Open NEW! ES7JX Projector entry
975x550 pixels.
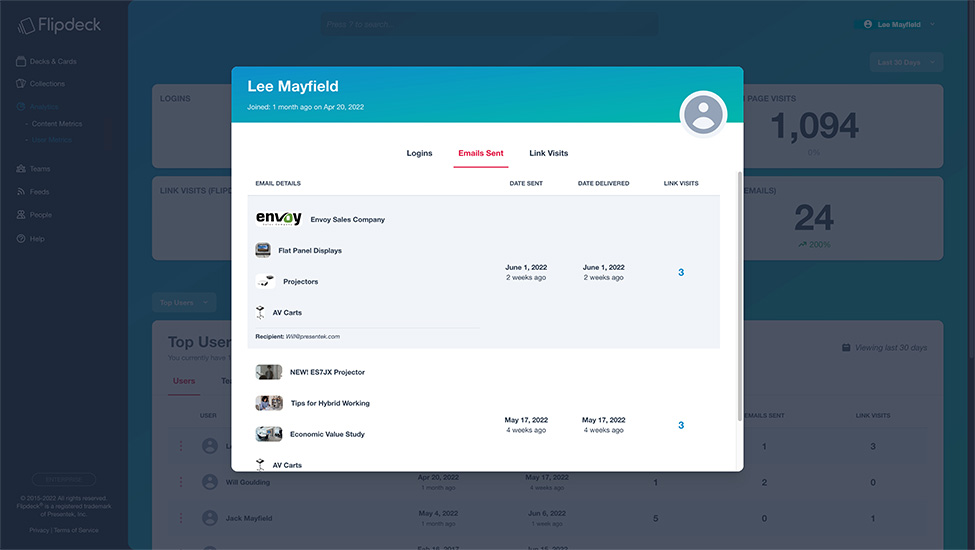(x=327, y=372)
